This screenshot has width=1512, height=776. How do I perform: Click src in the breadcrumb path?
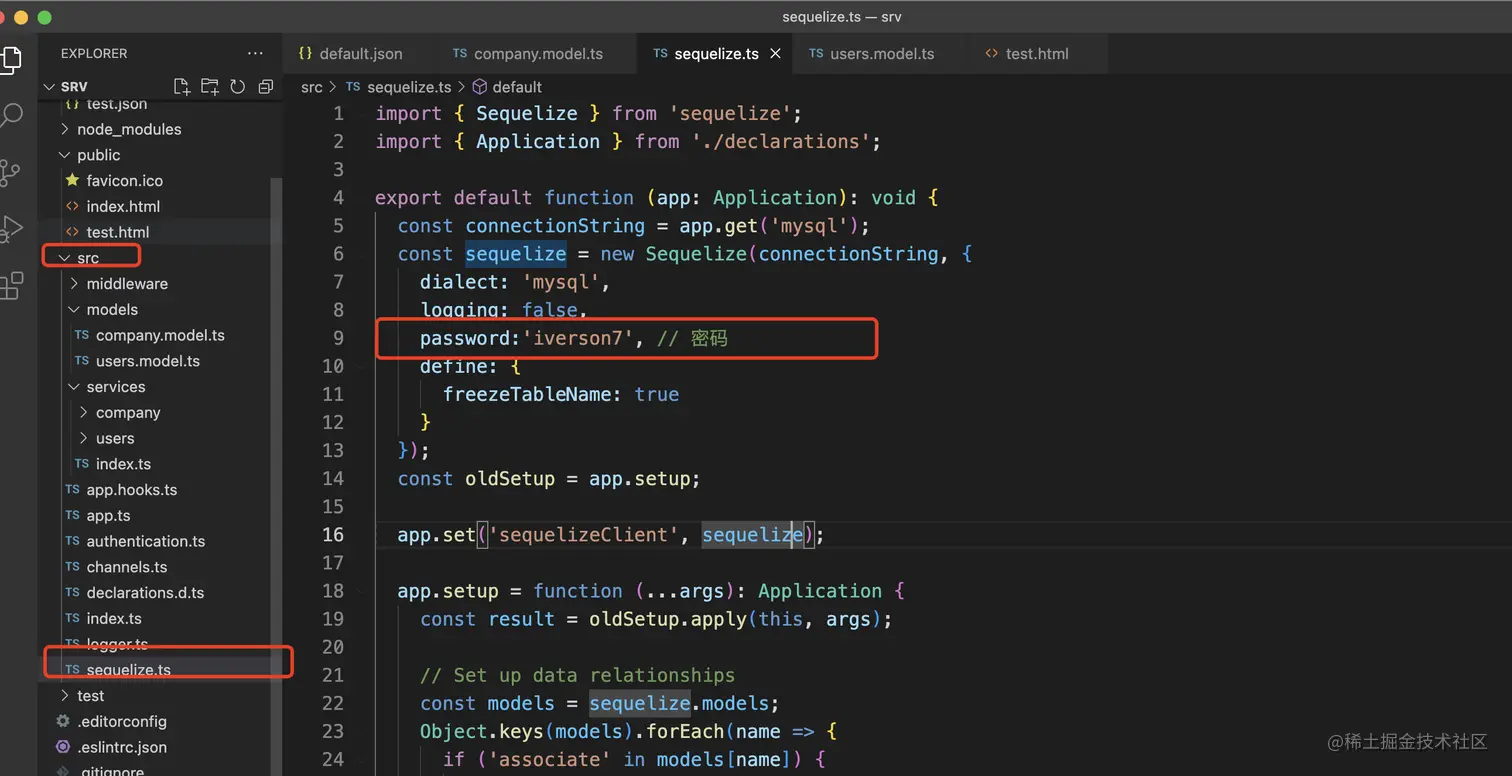(312, 87)
